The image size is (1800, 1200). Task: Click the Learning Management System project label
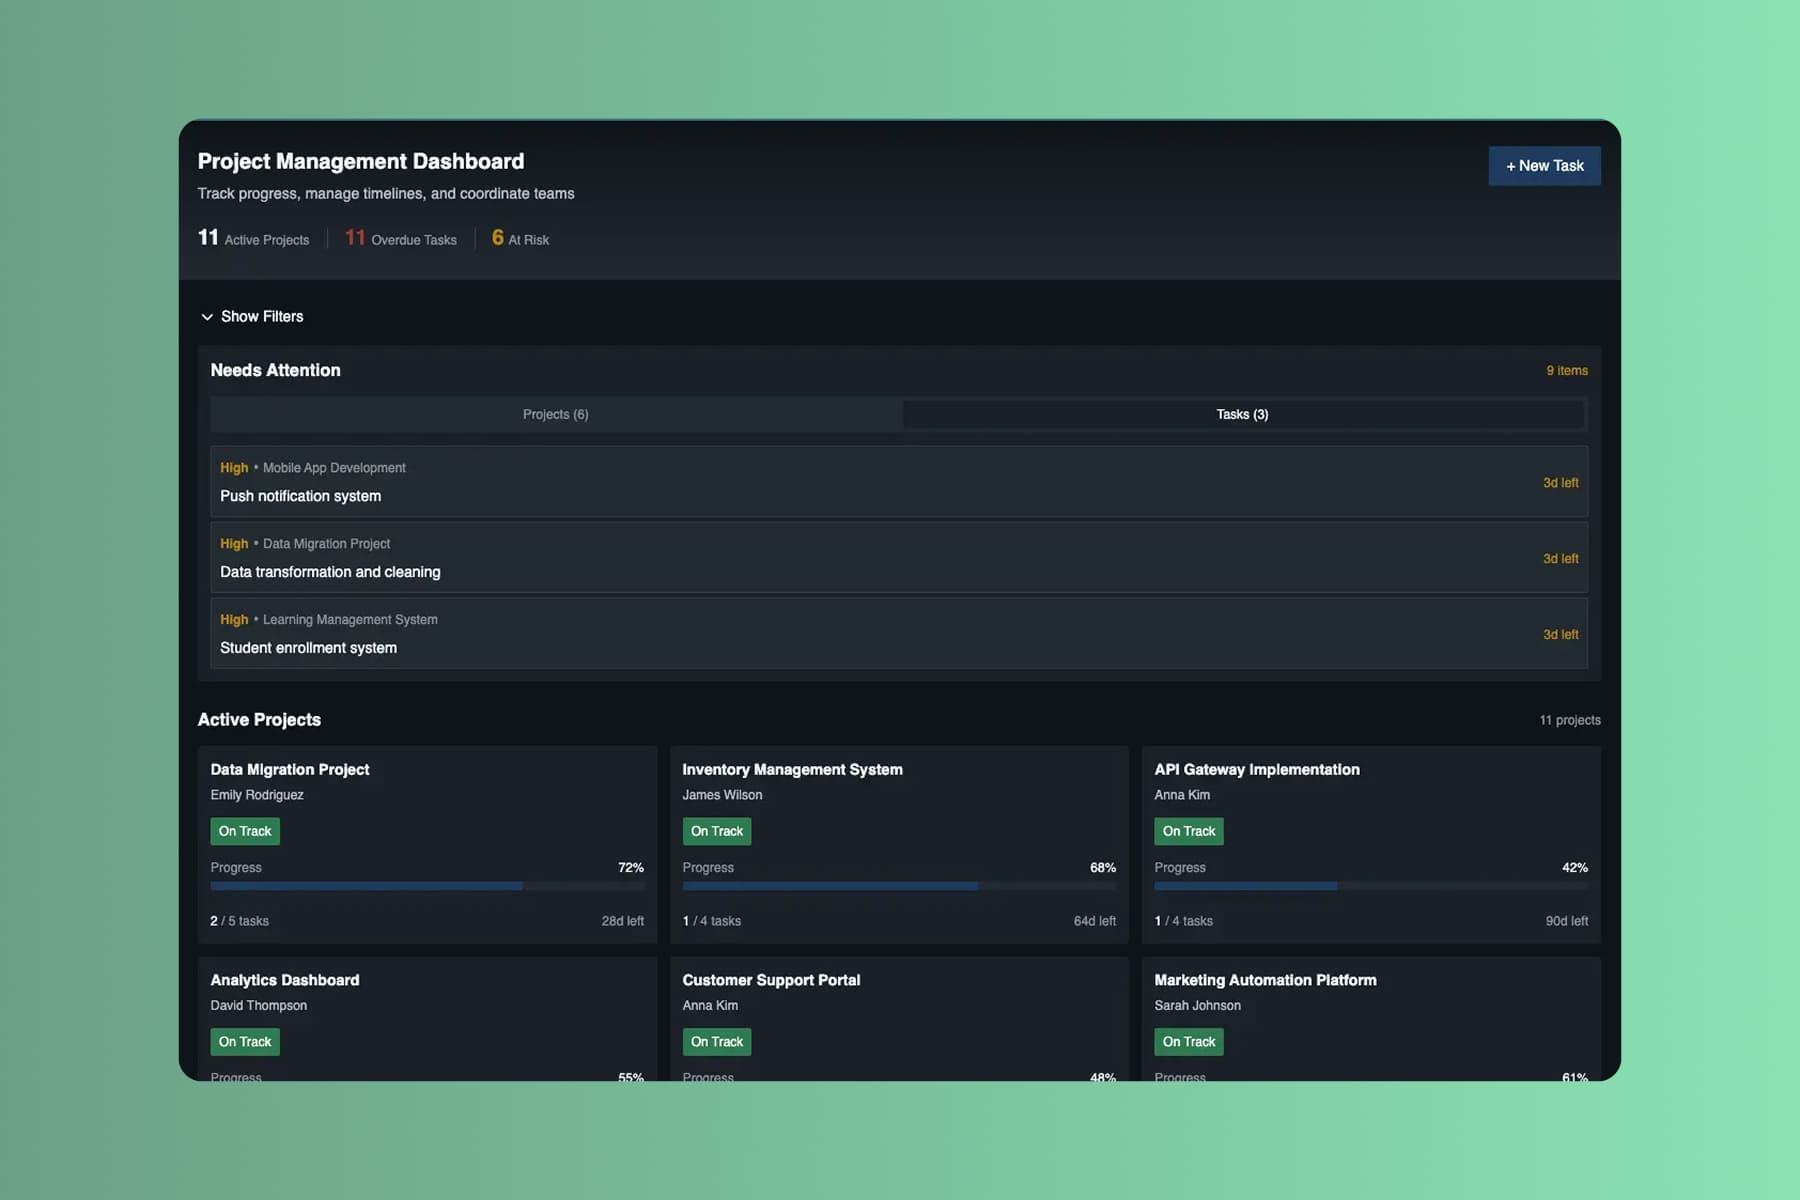pyautogui.click(x=350, y=620)
